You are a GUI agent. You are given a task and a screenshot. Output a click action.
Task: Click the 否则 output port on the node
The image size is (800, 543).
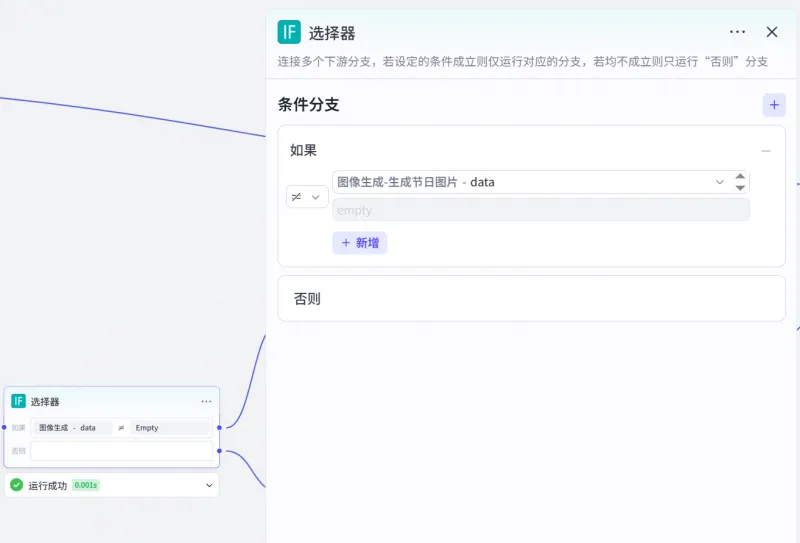220,451
